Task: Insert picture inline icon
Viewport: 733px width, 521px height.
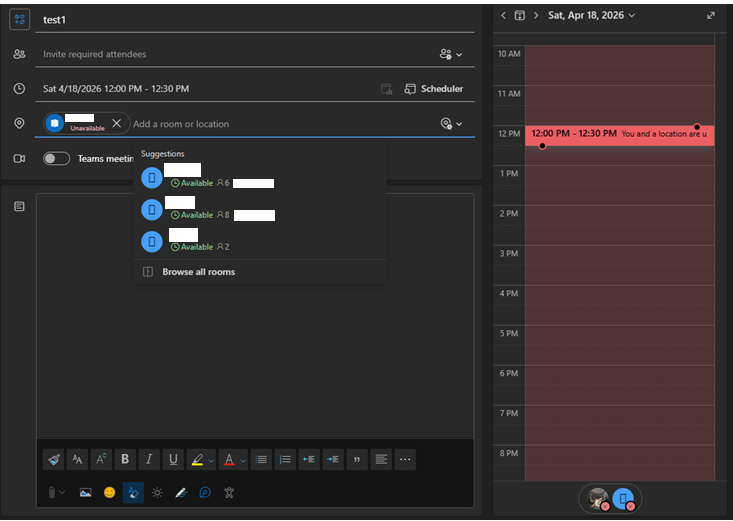Action: (x=86, y=492)
